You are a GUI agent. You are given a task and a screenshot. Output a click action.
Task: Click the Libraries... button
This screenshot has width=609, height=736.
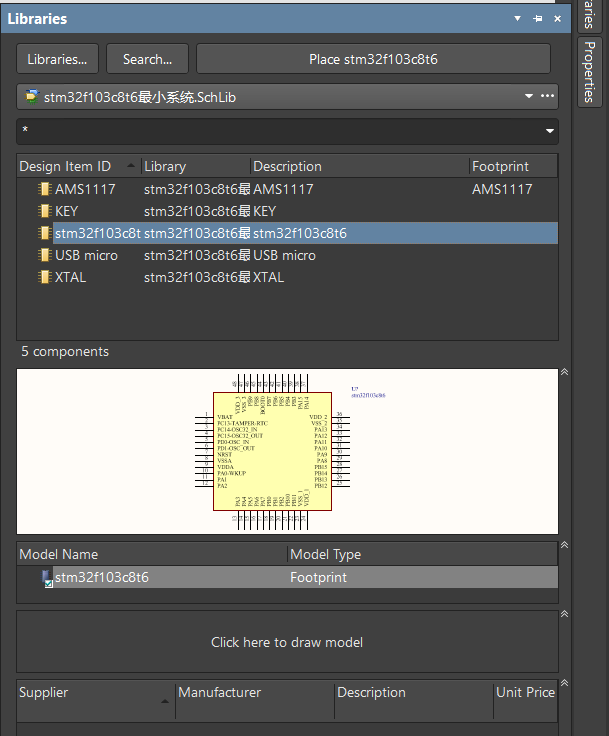(57, 59)
